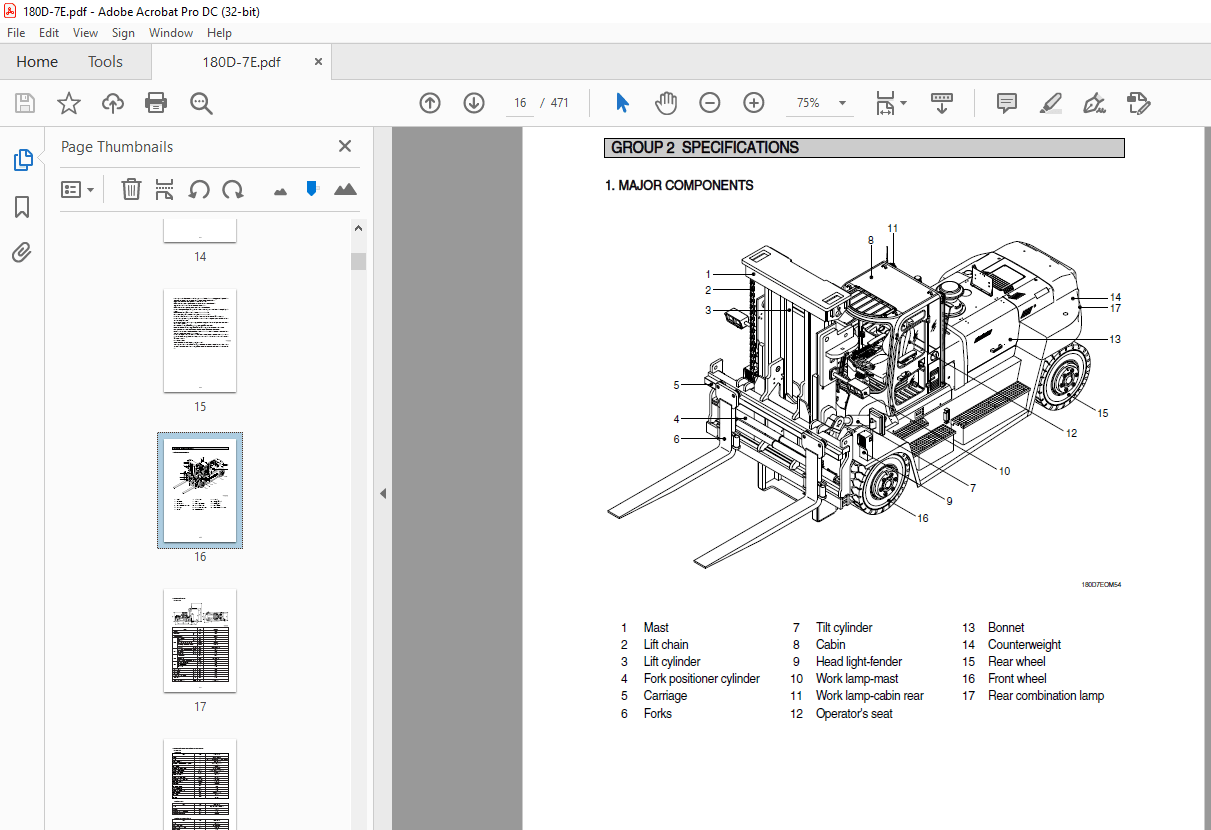Open the View menu
This screenshot has height=830, width=1211.
click(x=85, y=32)
